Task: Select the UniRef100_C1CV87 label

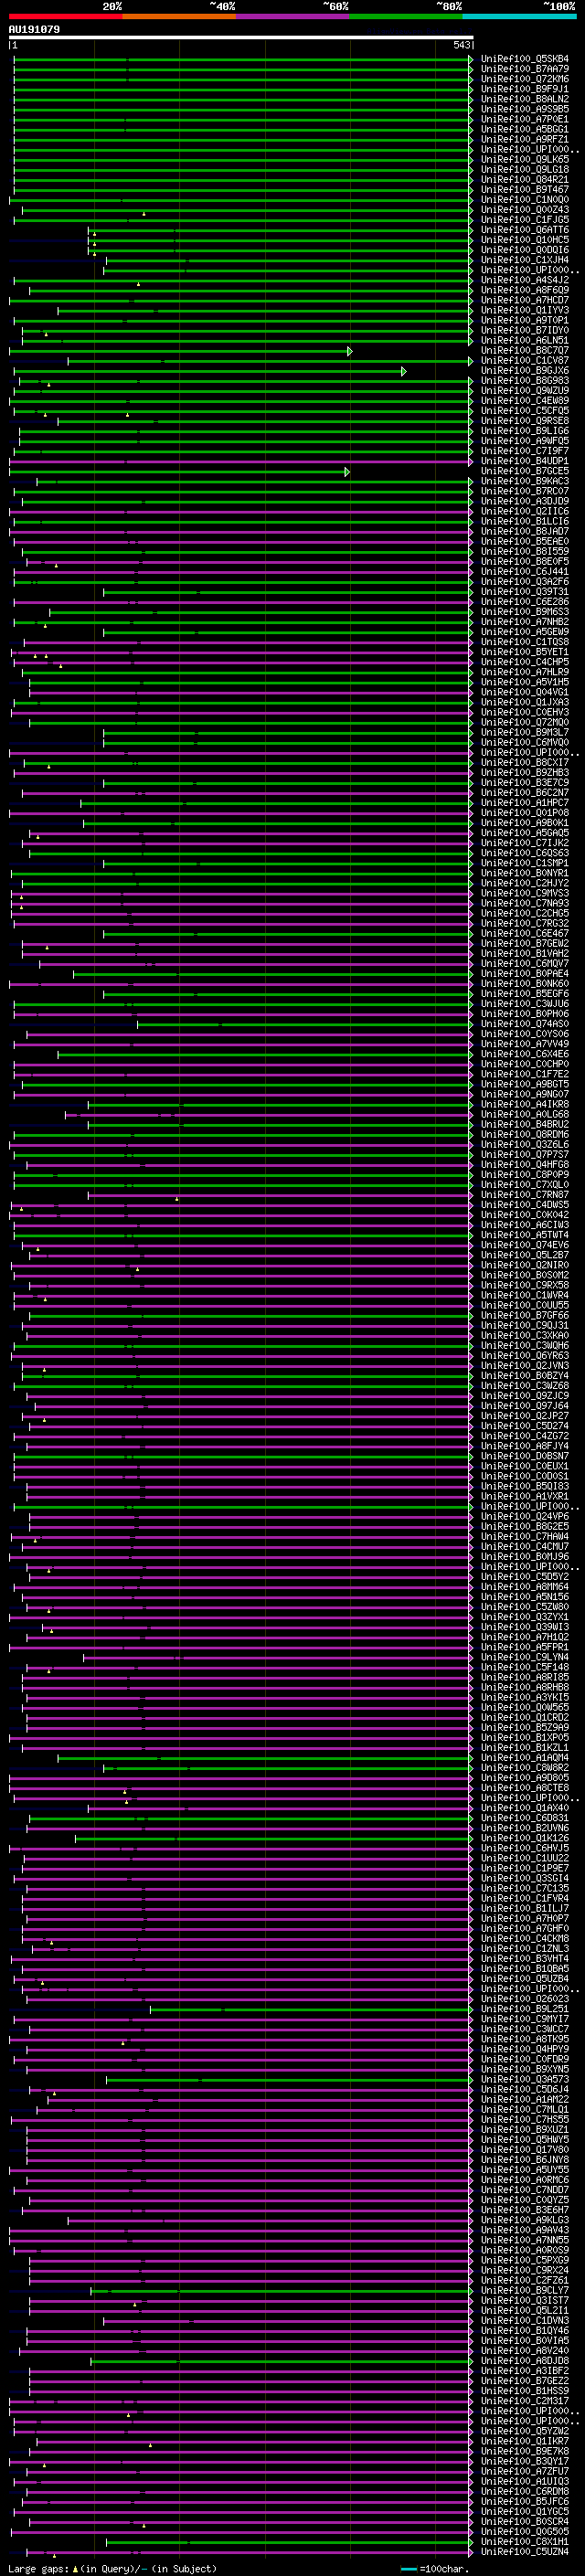Action: (524, 360)
